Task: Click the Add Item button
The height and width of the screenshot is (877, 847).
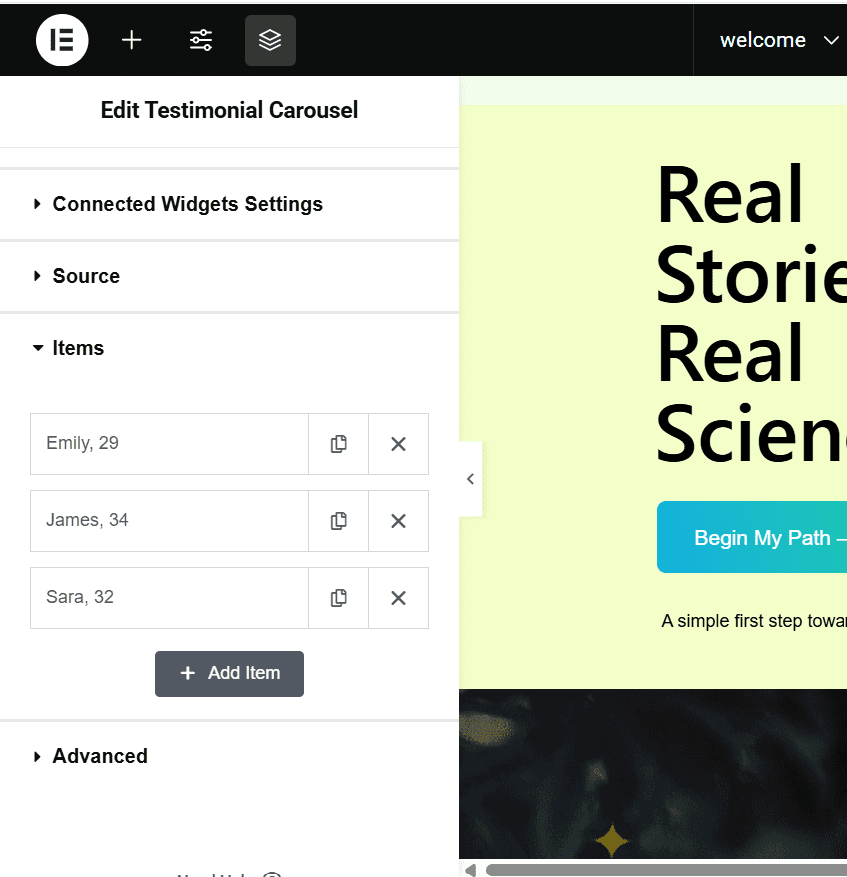Action: [229, 673]
